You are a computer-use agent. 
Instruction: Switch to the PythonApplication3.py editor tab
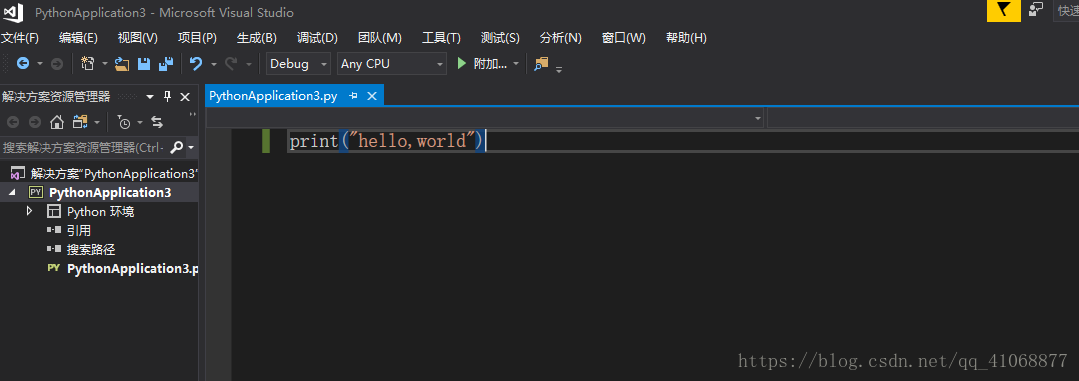click(273, 96)
